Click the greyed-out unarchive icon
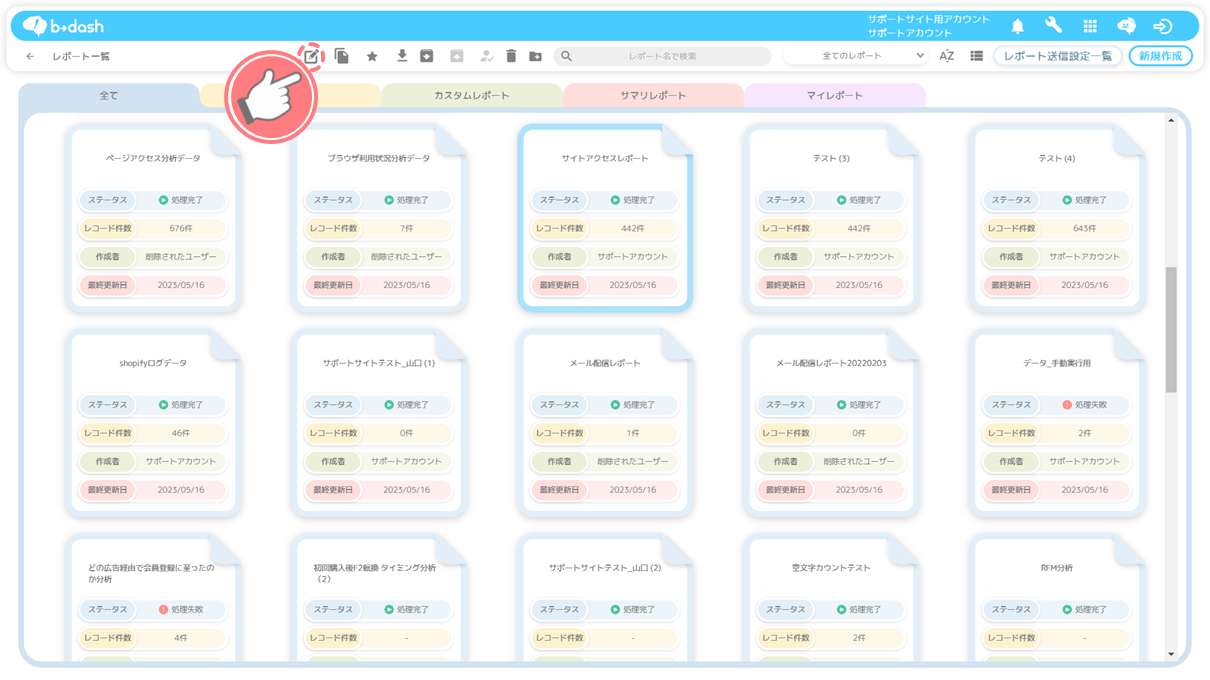The height and width of the screenshot is (680, 1210). pyautogui.click(x=456, y=56)
